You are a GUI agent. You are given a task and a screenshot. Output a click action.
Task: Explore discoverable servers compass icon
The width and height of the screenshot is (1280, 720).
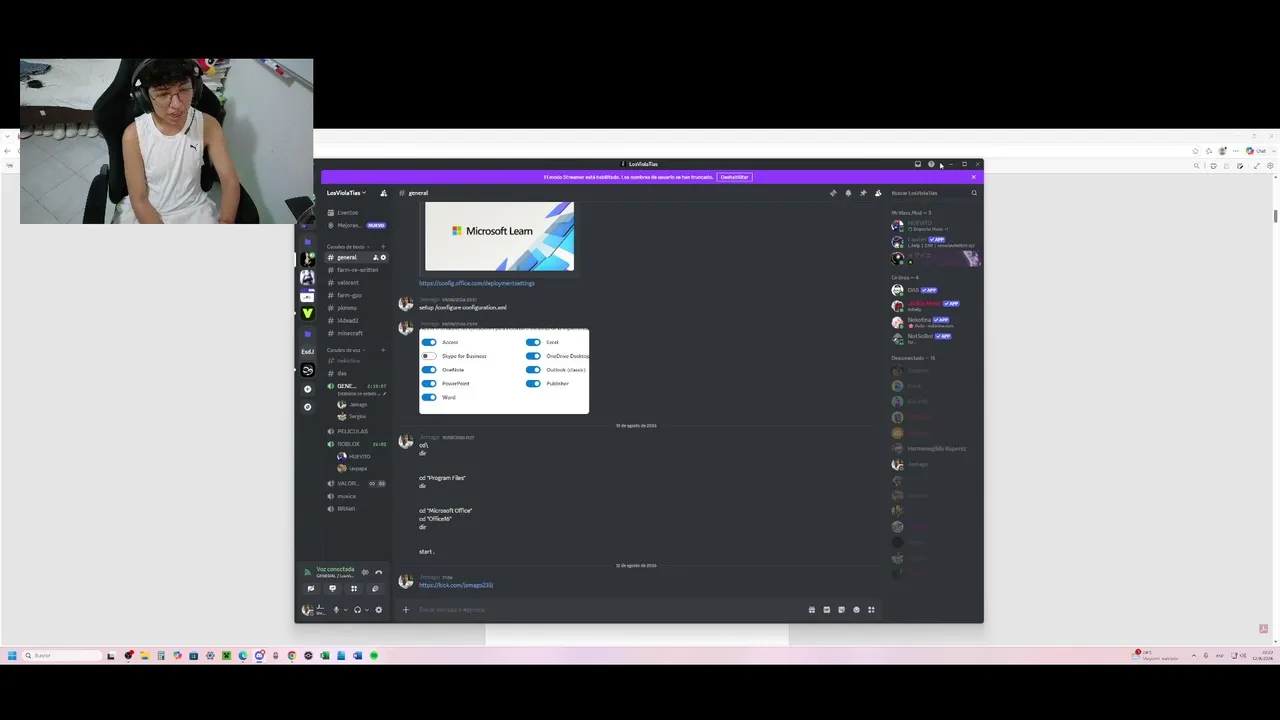(307, 407)
